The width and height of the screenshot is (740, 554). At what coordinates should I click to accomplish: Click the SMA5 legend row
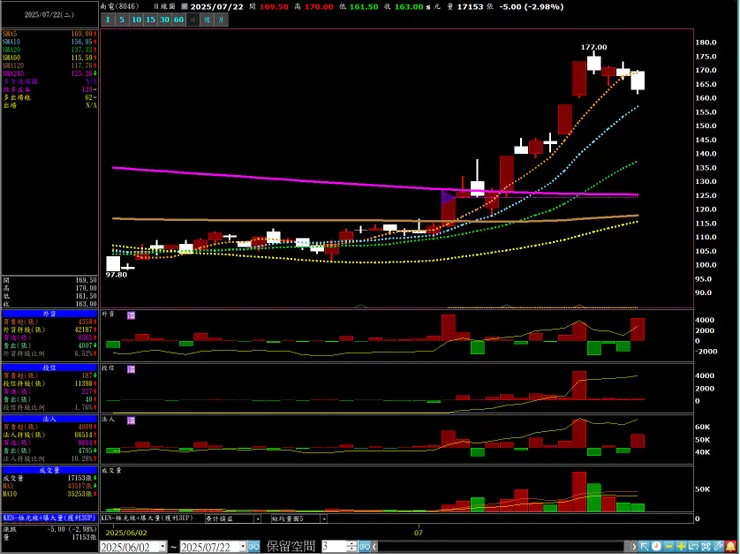(50, 34)
